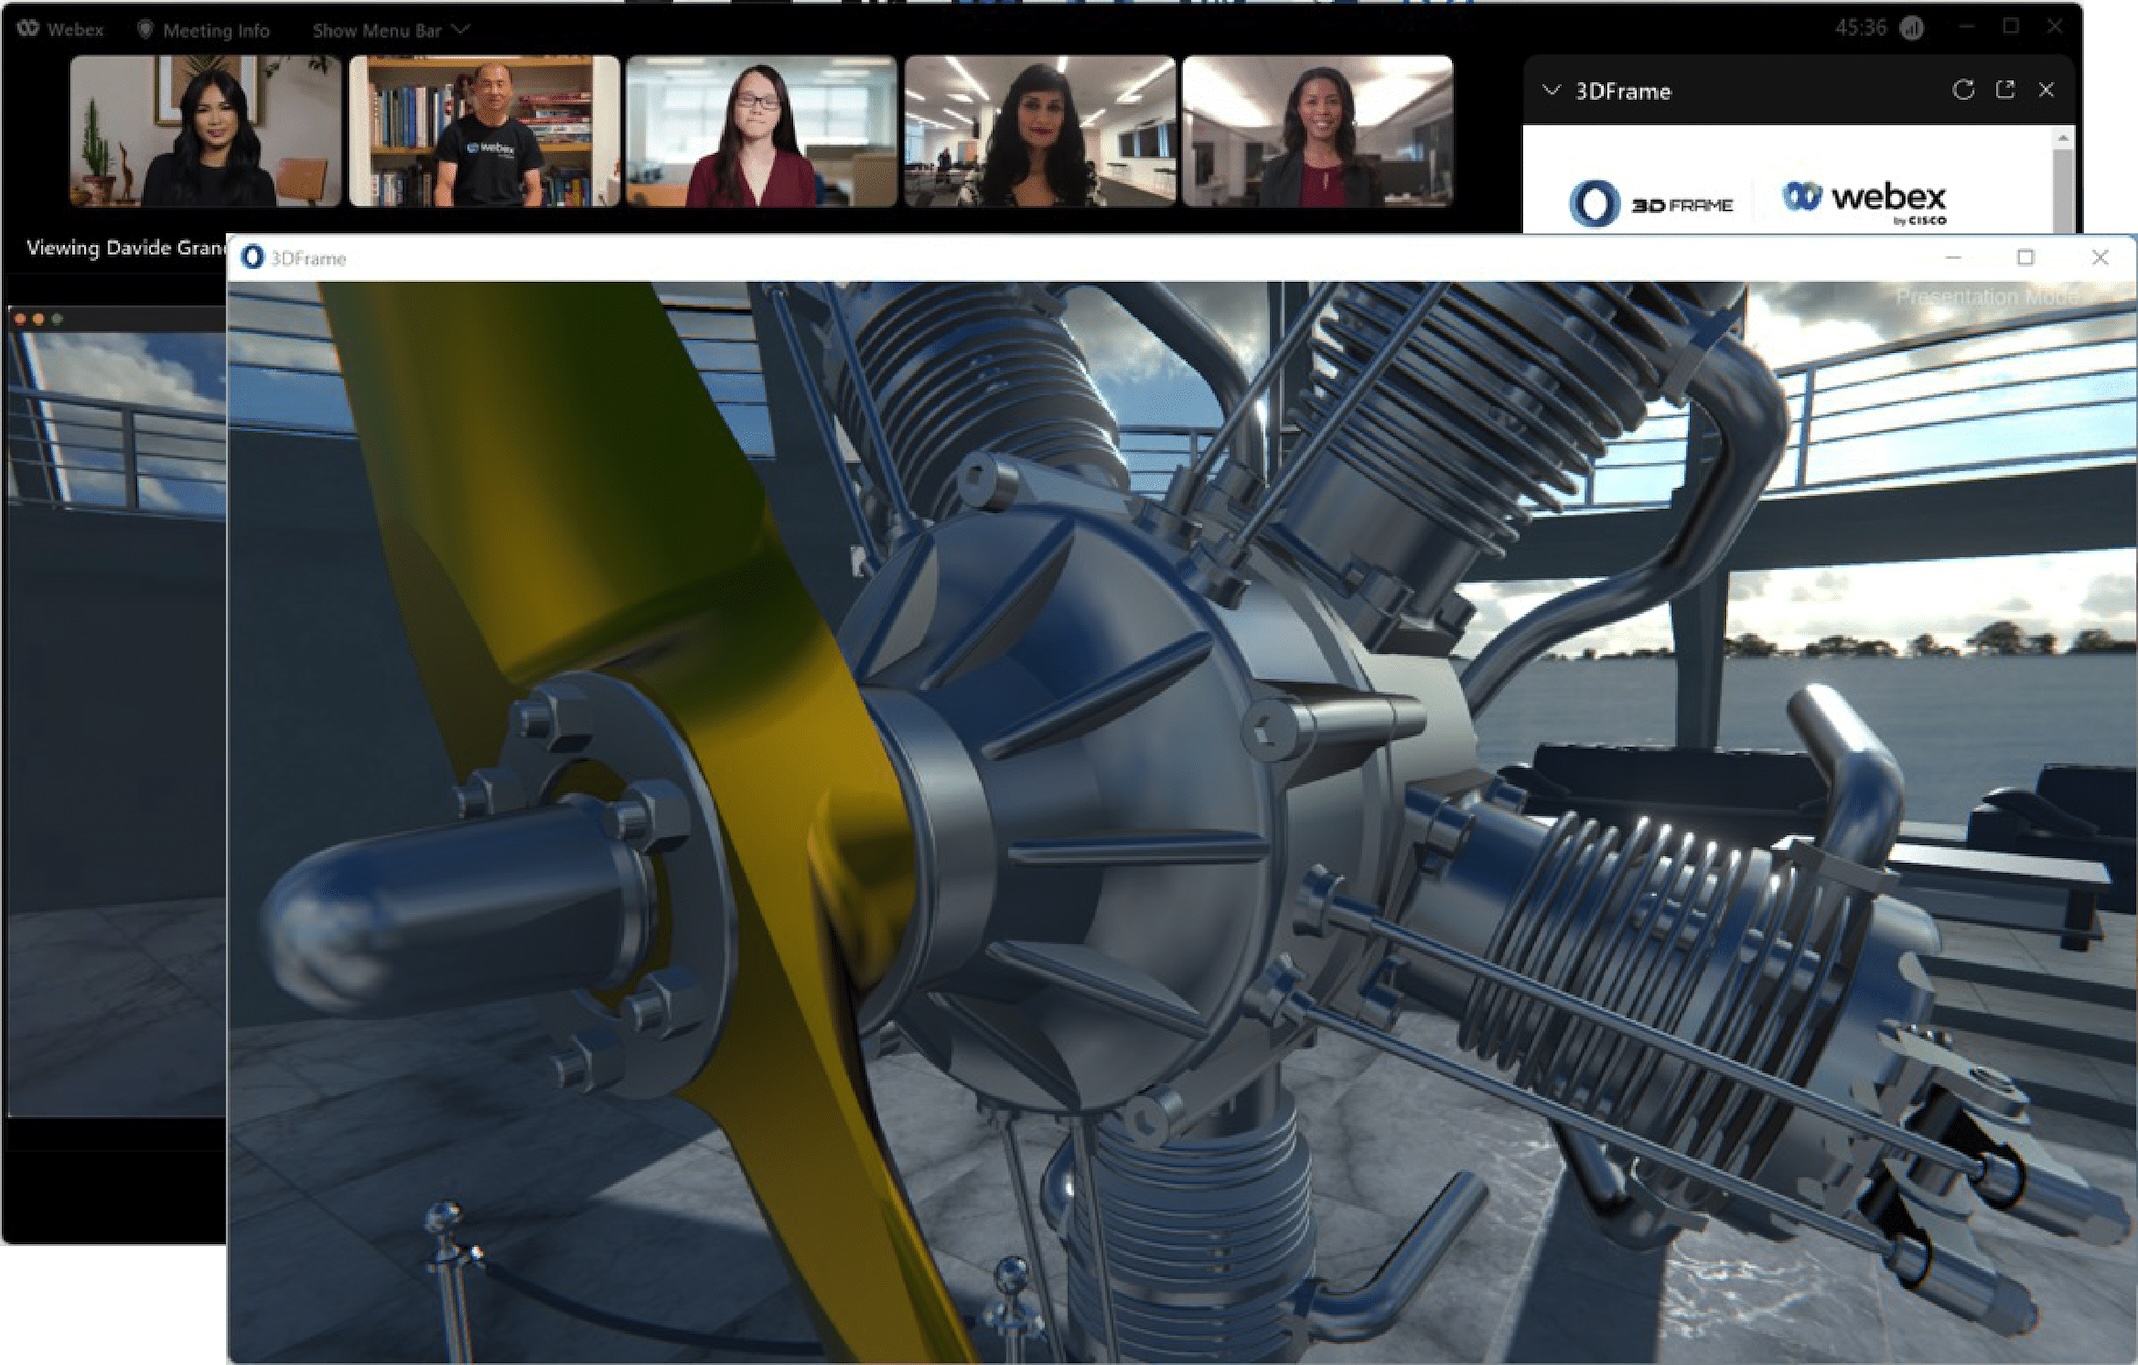The height and width of the screenshot is (1365, 2138).
Task: Click the Presentation Mode label
Action: point(1985,297)
